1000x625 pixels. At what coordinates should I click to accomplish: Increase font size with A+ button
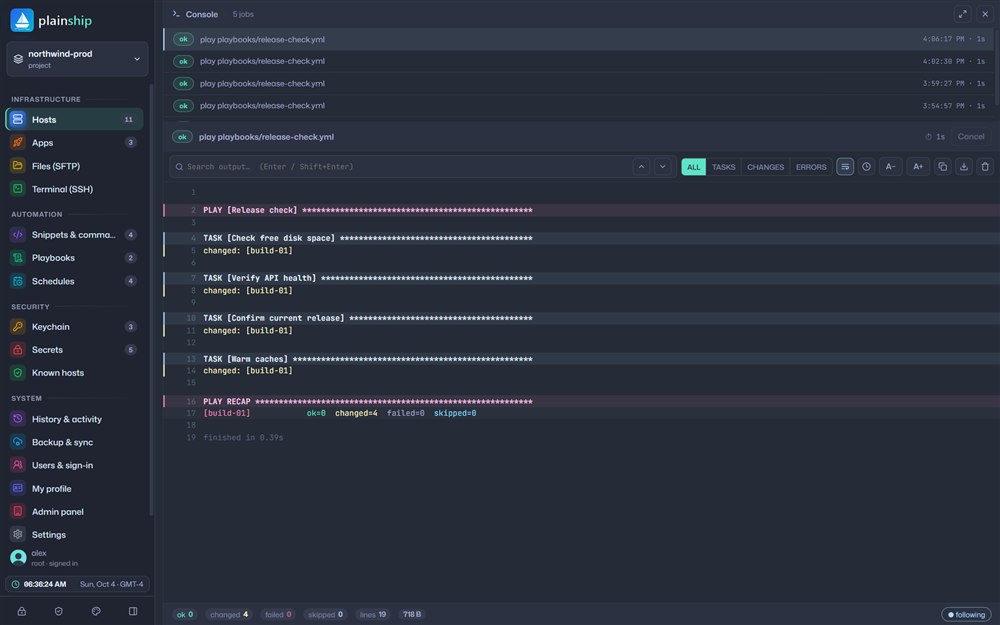pos(918,166)
